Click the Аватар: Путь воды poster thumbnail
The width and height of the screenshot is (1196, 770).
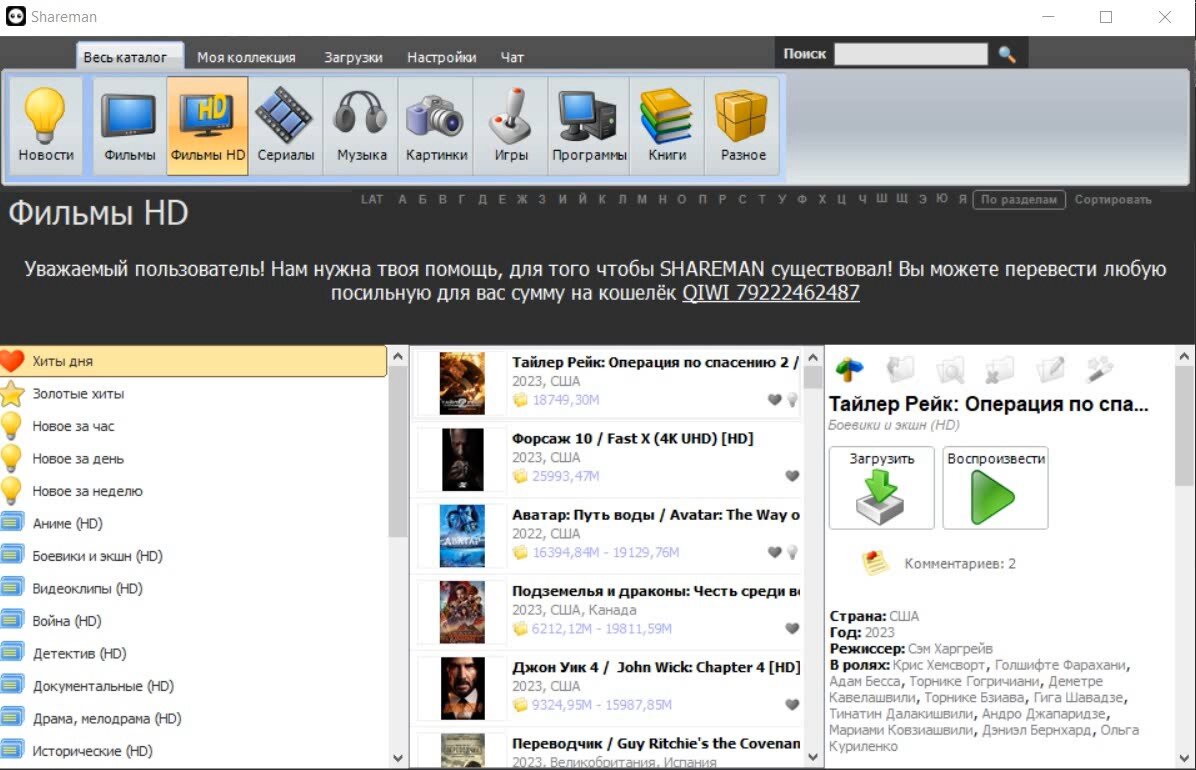(462, 536)
